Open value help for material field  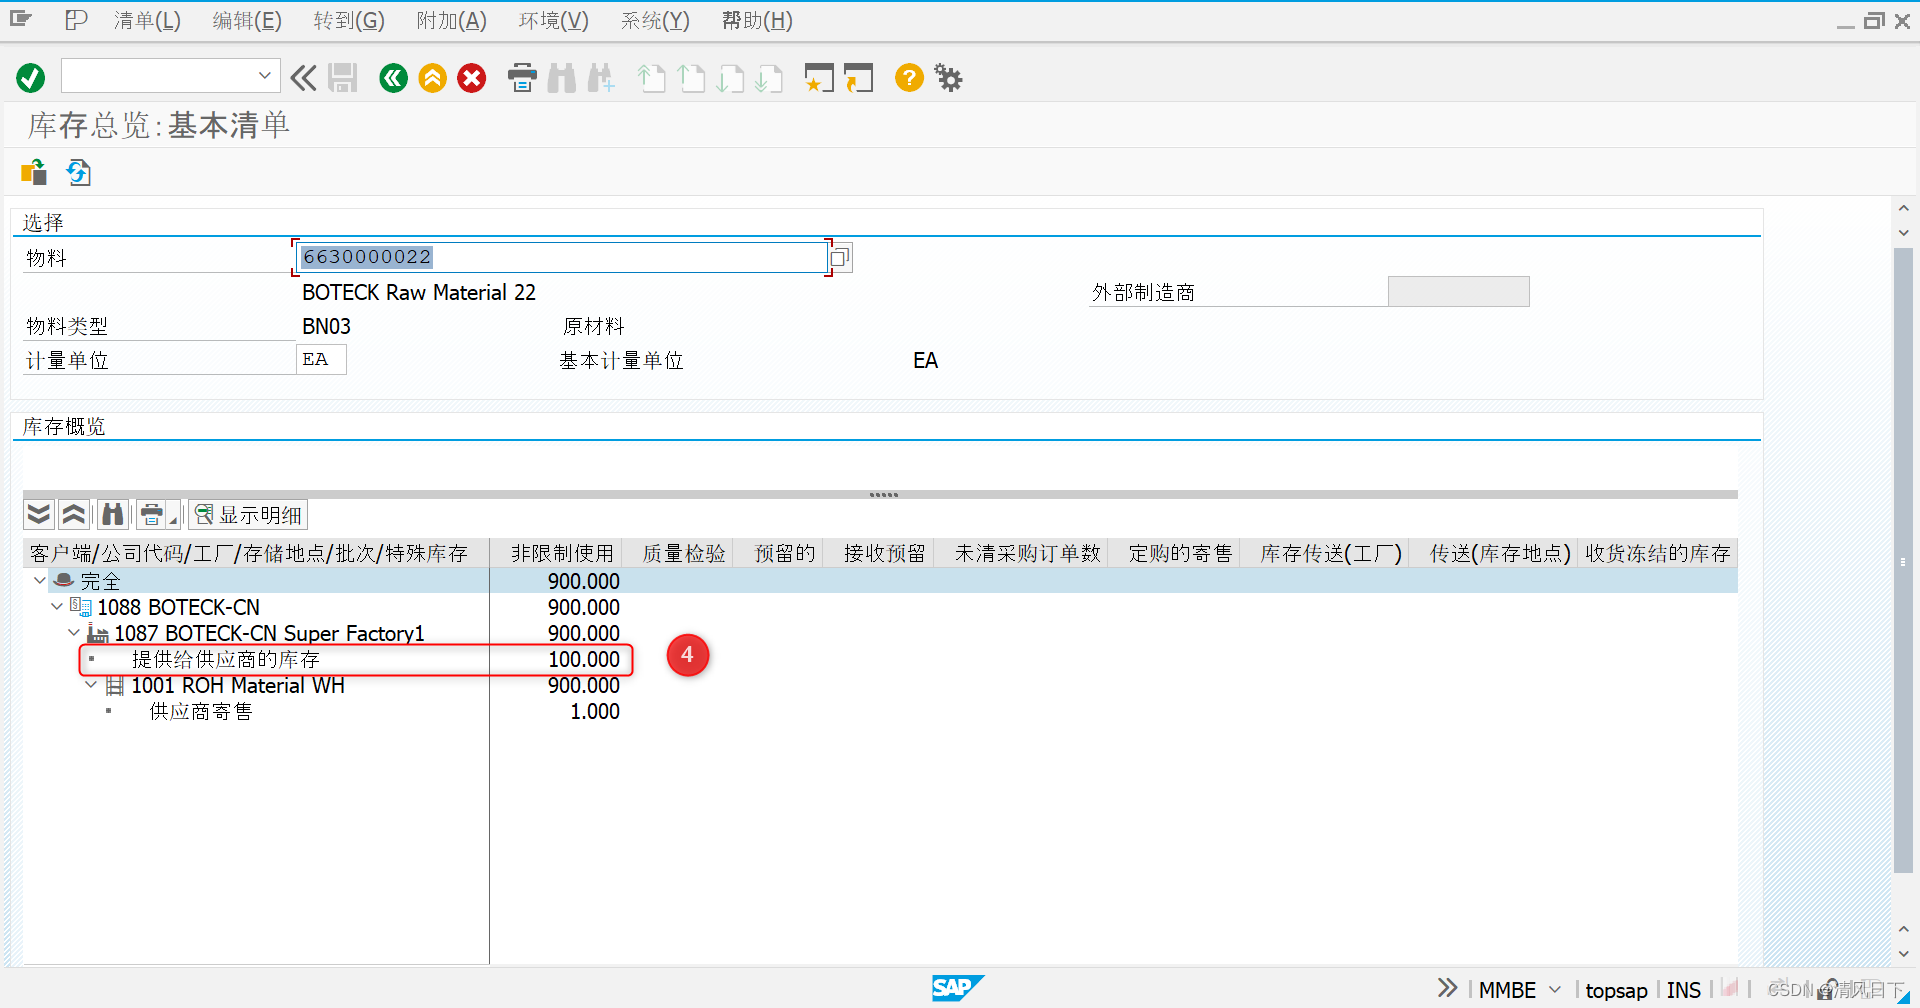[840, 258]
